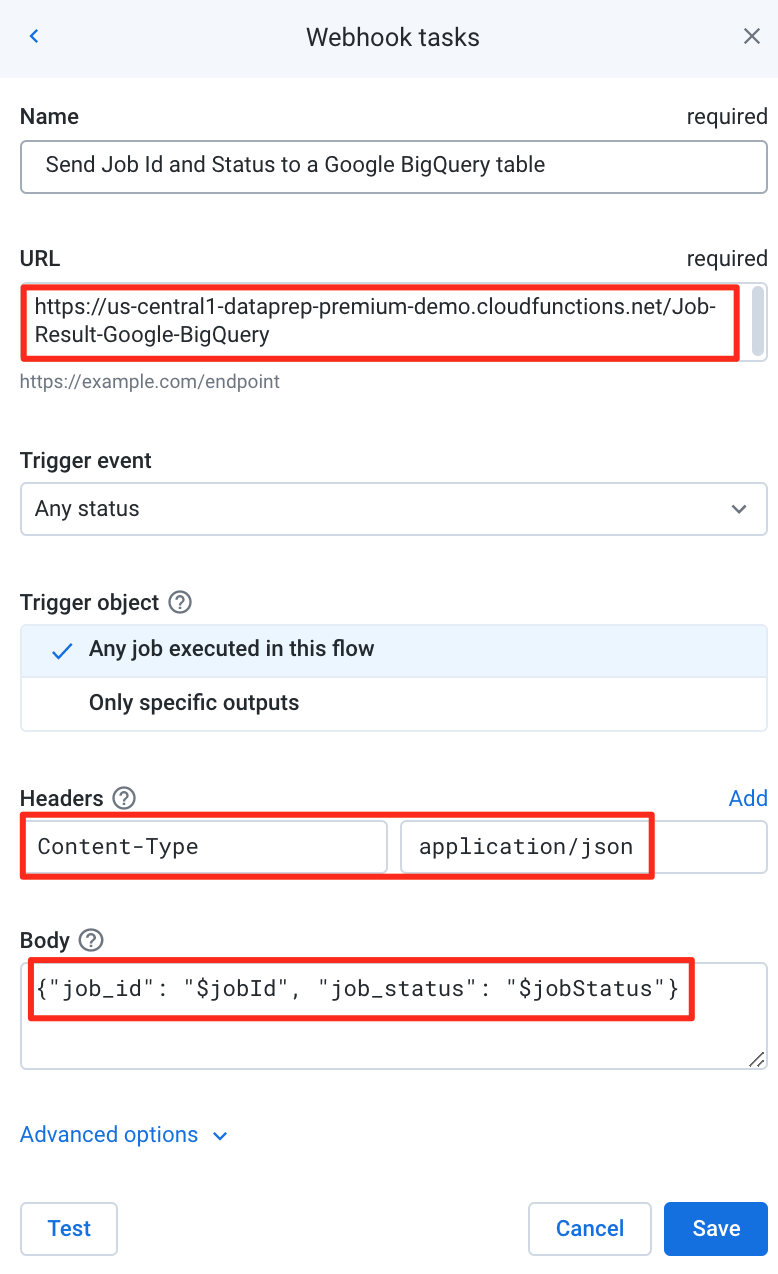Test the webhook
The width and height of the screenshot is (778, 1274).
69,1228
